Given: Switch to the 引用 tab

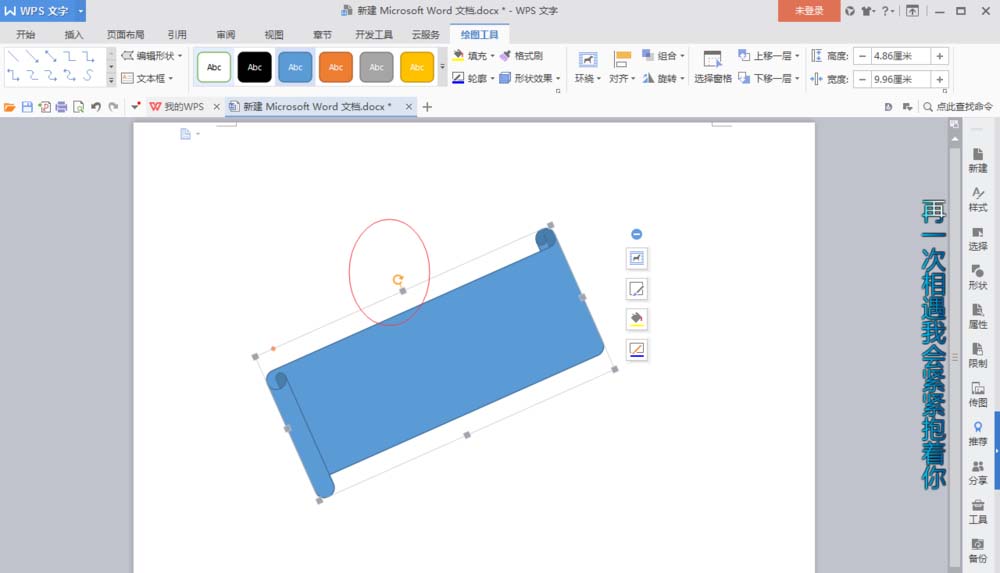Looking at the screenshot, I should pyautogui.click(x=177, y=34).
